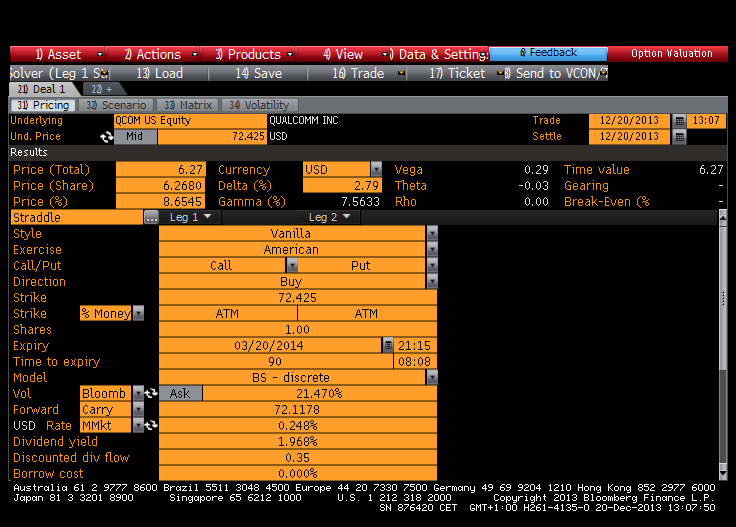Screen dimensions: 736x527
Task: Select the 21) Deal 1 tab
Action: [41, 89]
